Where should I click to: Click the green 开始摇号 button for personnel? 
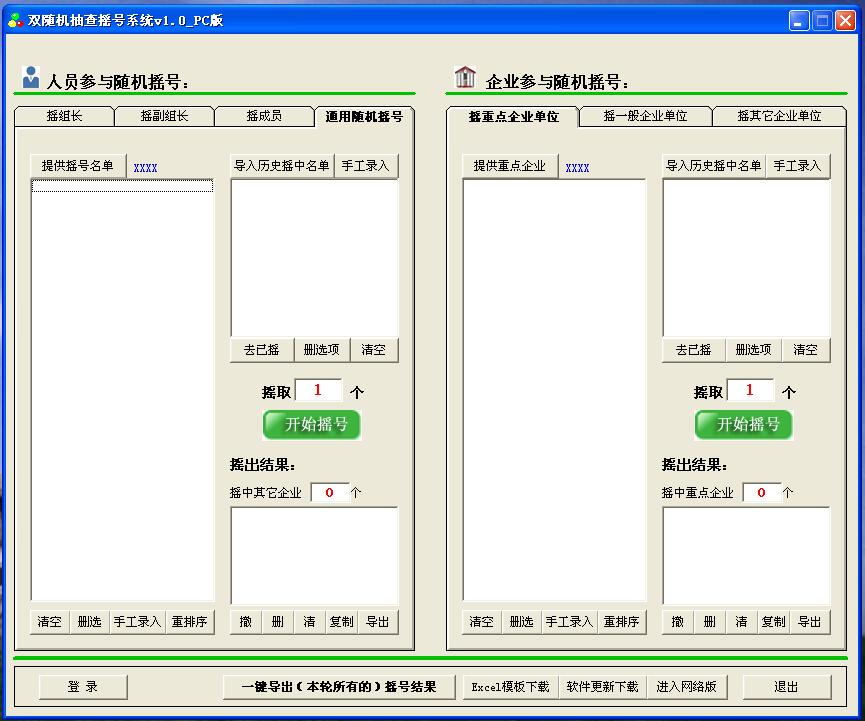(311, 424)
